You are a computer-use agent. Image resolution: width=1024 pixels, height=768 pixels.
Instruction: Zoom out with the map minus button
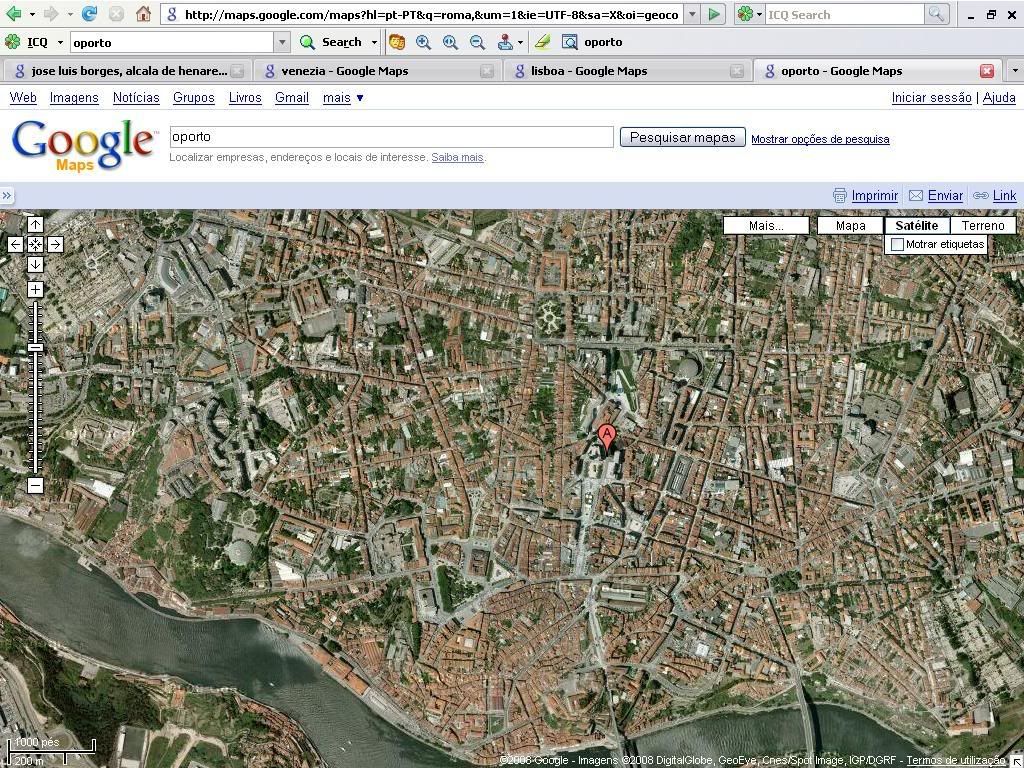[x=35, y=485]
